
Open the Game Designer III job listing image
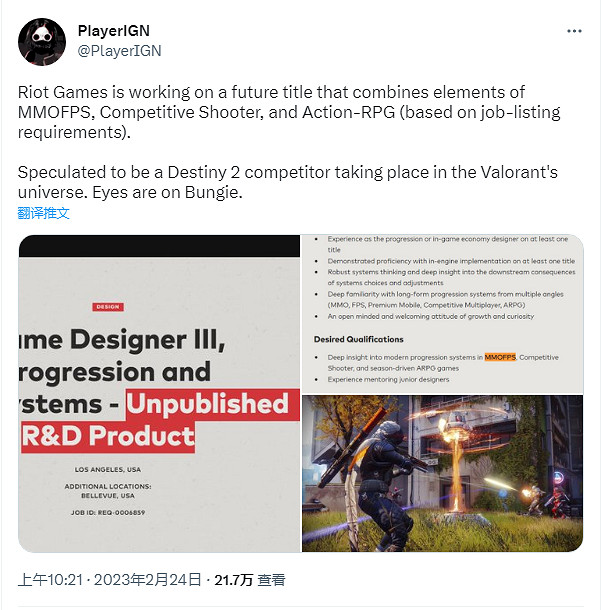click(x=159, y=393)
